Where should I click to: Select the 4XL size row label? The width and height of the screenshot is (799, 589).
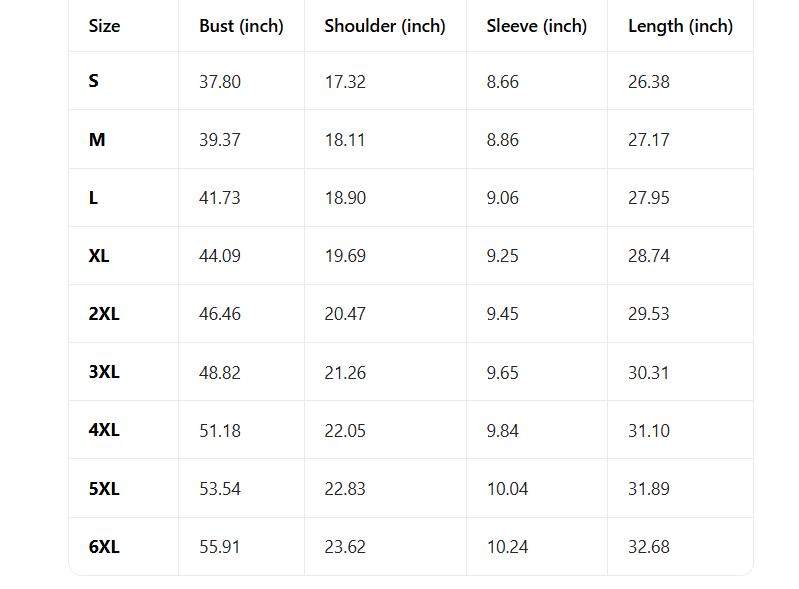pos(104,430)
